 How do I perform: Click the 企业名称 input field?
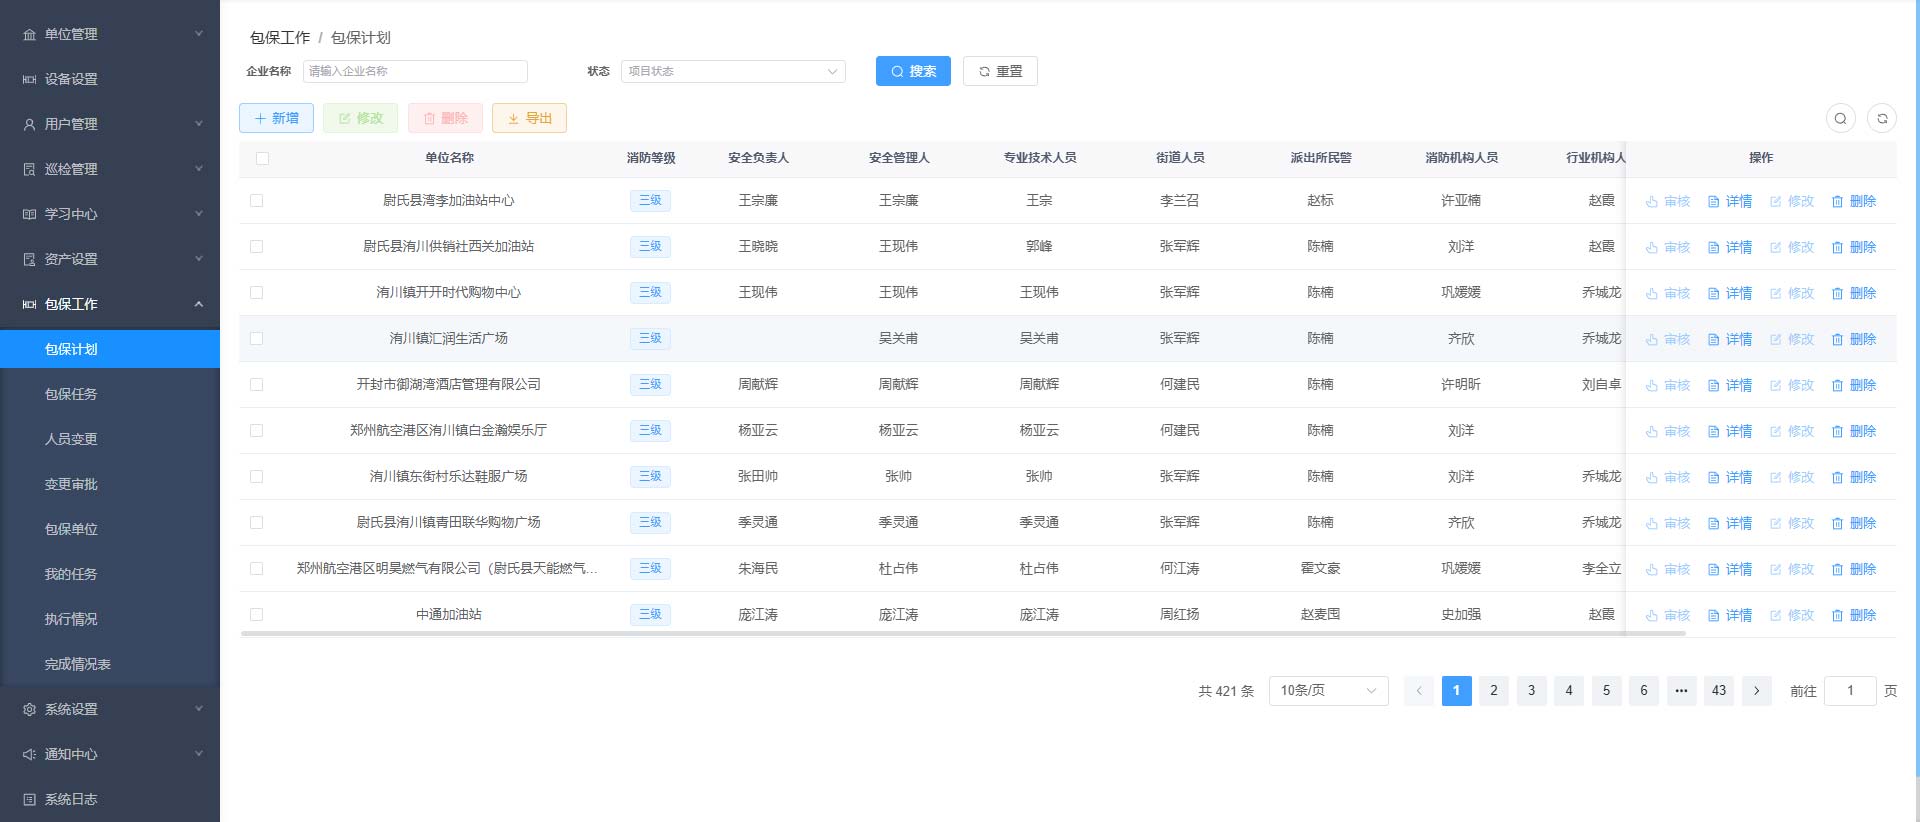415,72
